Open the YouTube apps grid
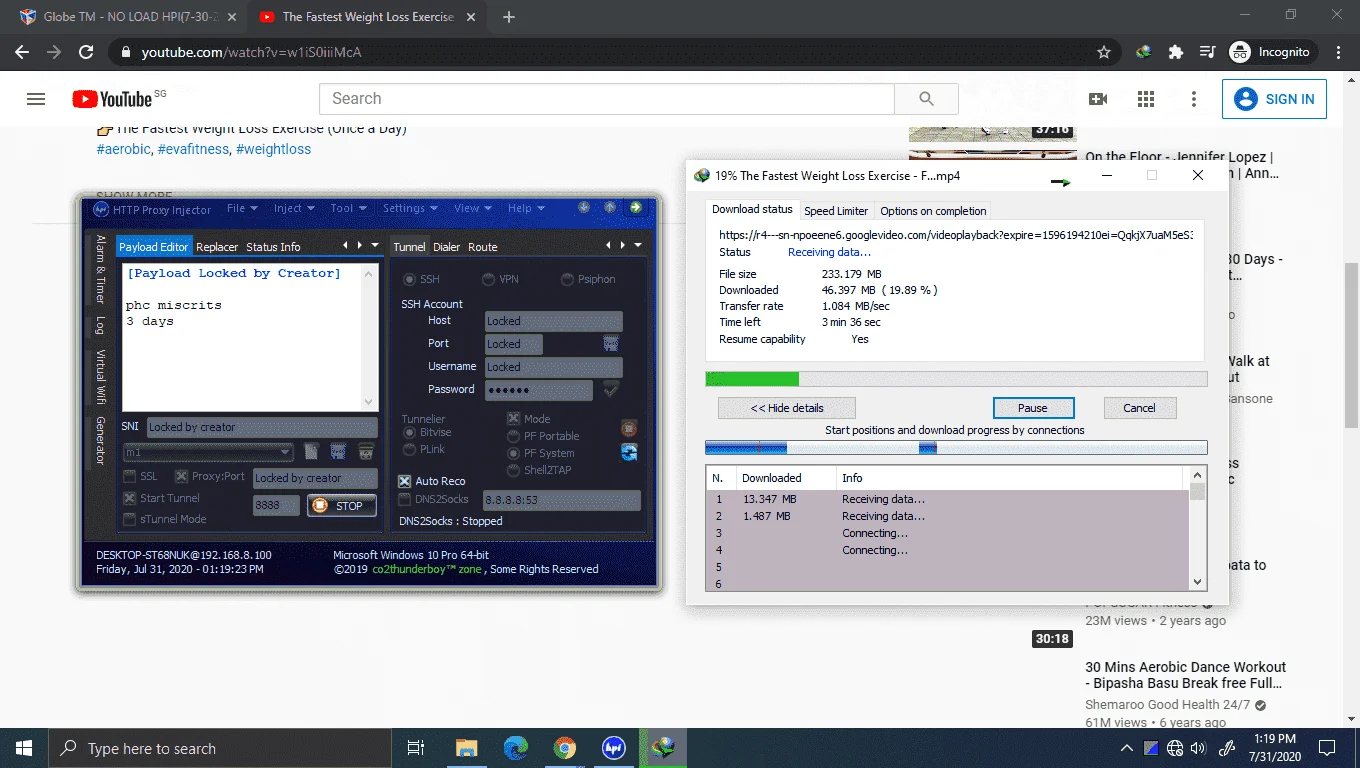This screenshot has width=1360, height=768. pos(1146,99)
